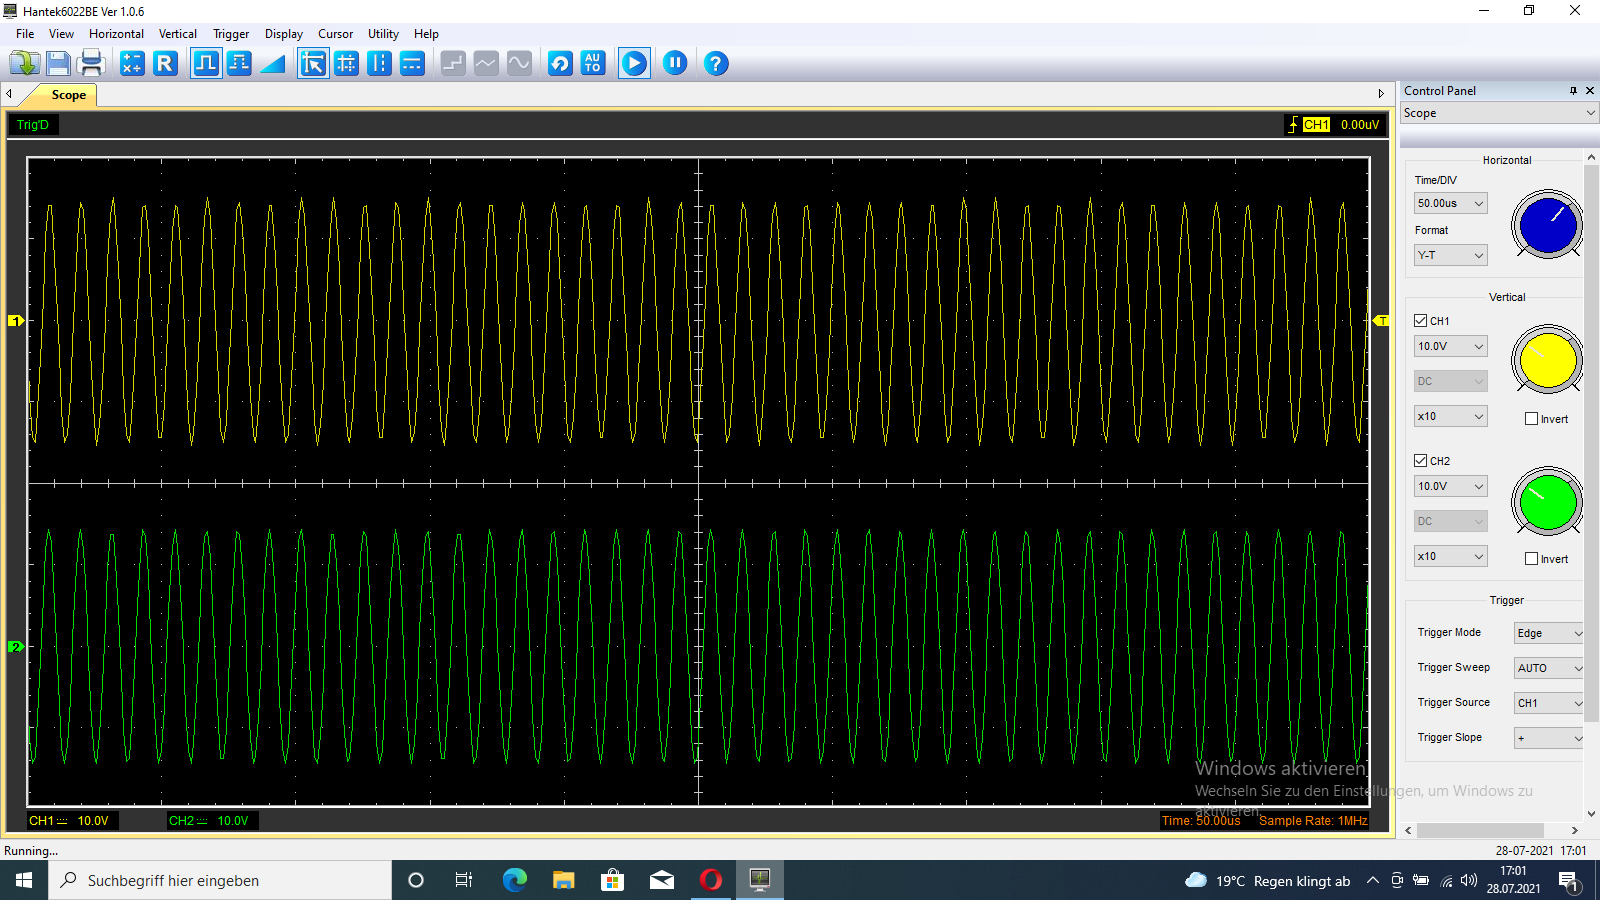Click the tab strip left scroll arrow
This screenshot has width=1600, height=900.
pyautogui.click(x=9, y=94)
